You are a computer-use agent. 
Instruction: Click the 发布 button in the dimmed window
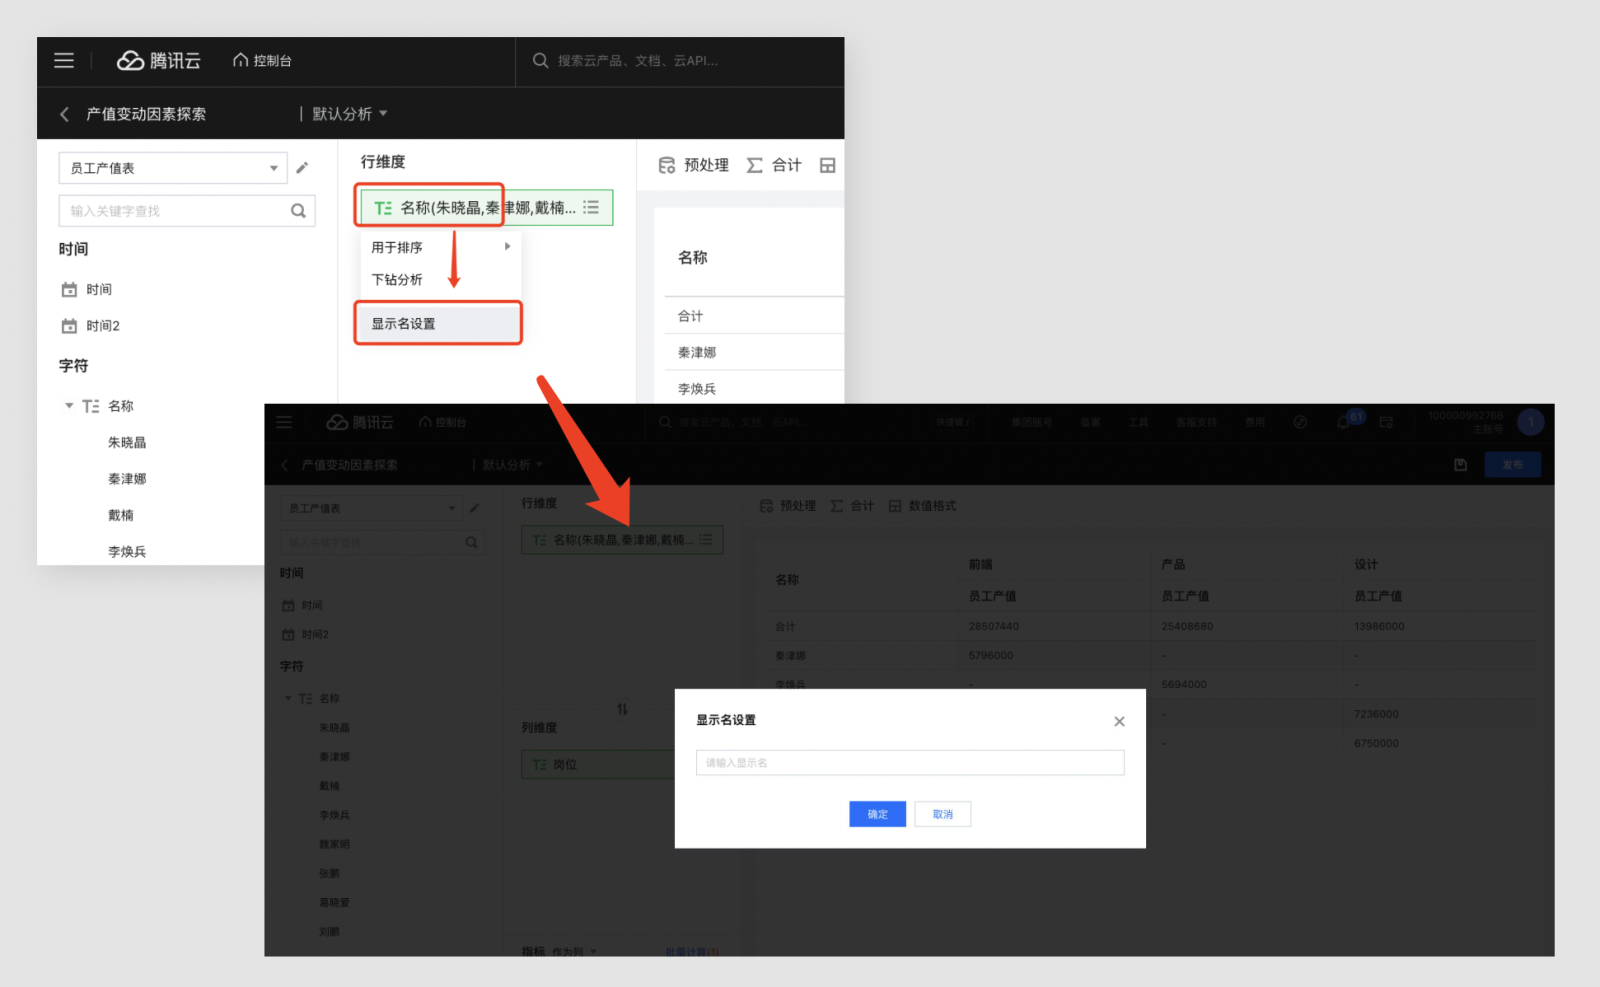coord(1513,465)
